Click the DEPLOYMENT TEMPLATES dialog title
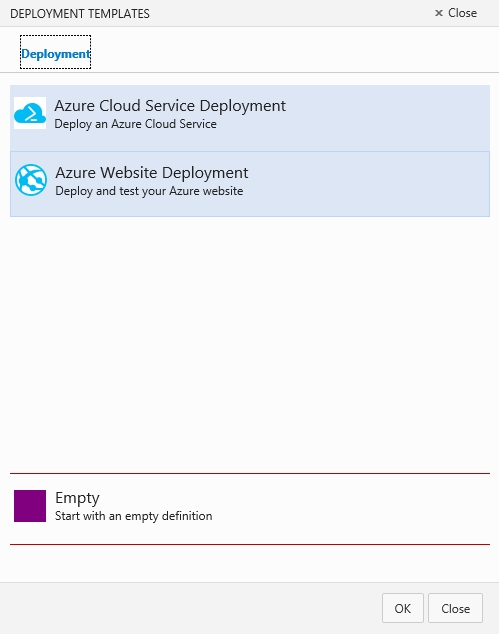 click(80, 14)
